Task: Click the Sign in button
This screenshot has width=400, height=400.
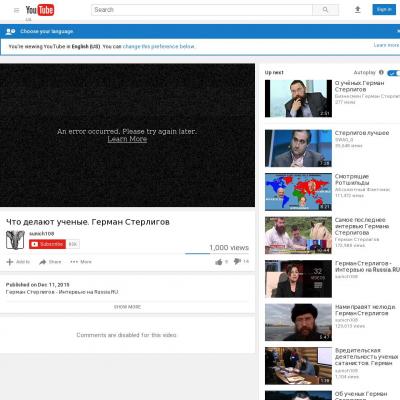Action: [384, 10]
